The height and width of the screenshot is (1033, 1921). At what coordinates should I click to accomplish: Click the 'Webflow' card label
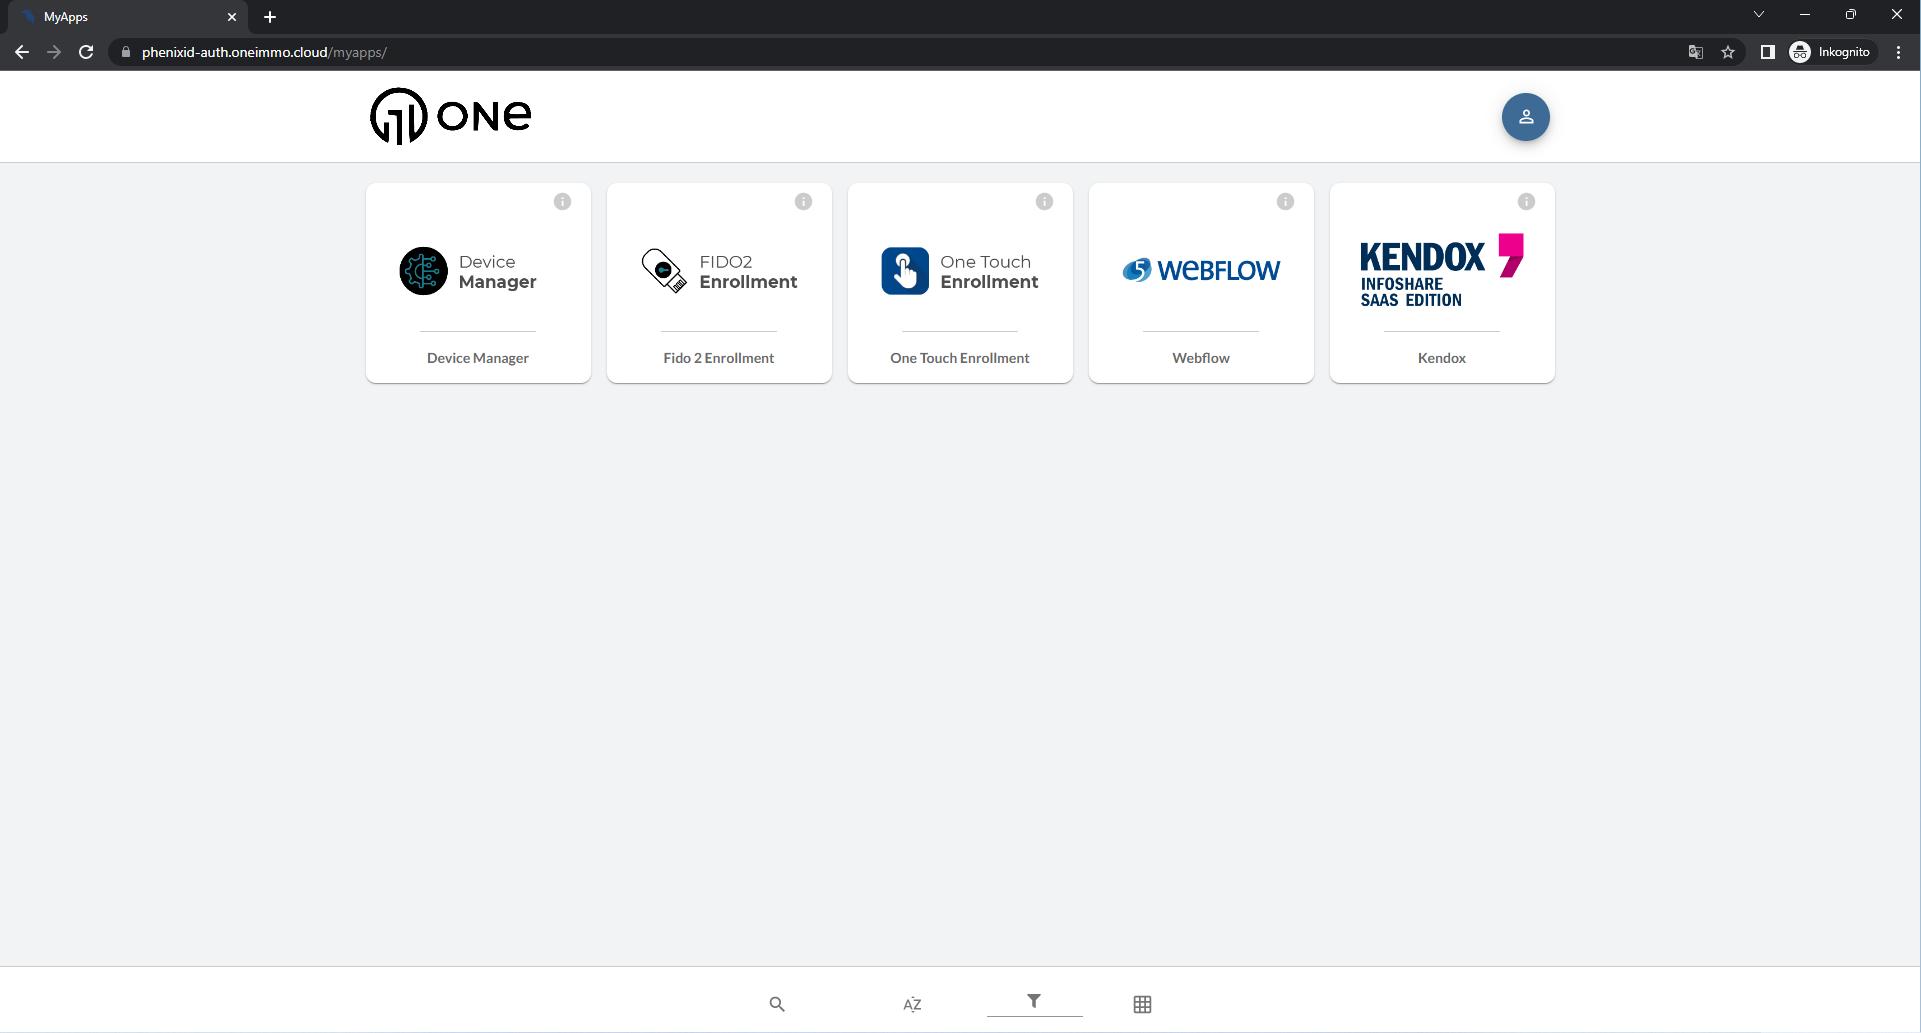(1201, 358)
